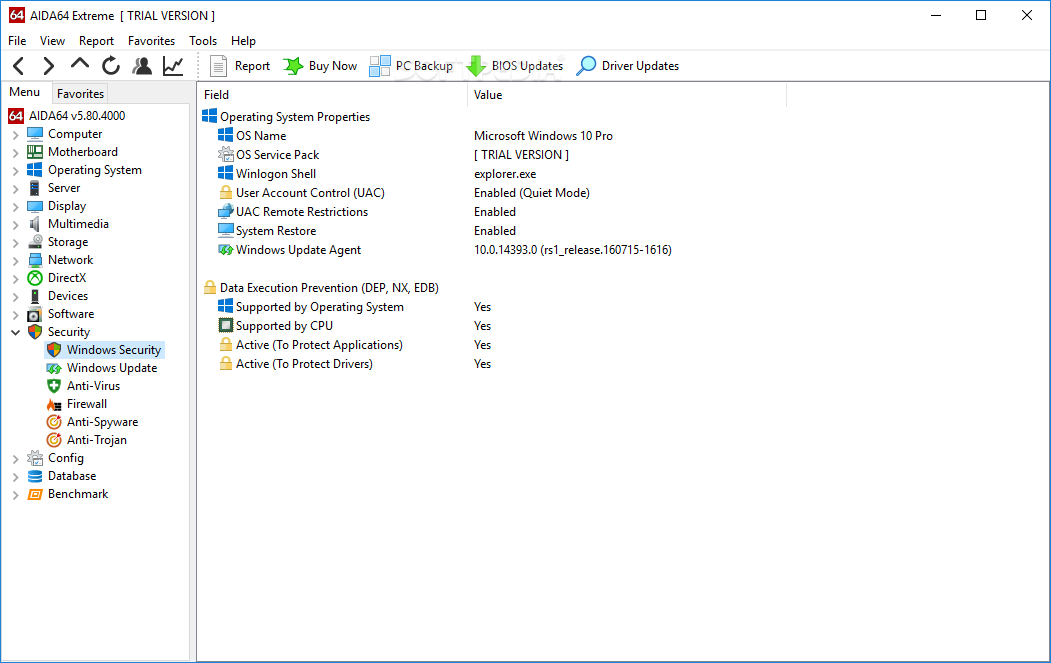
Task: Click the Report toolbar button
Action: pyautogui.click(x=239, y=66)
